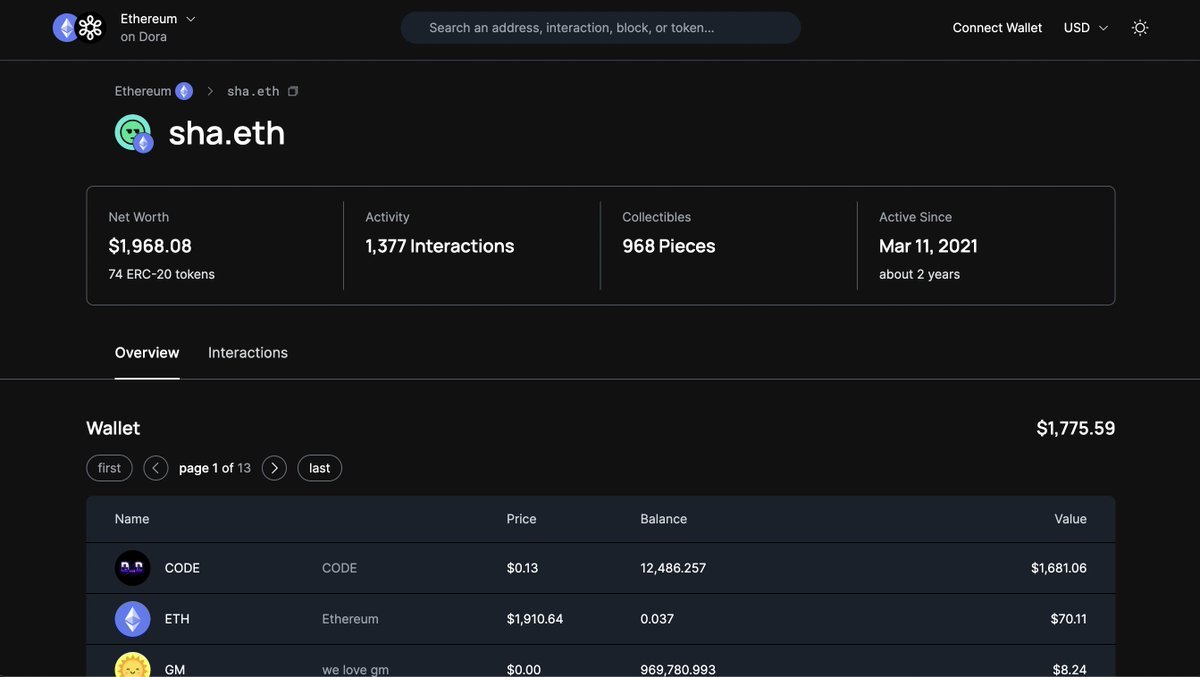Switch to the Interactions tab
The width and height of the screenshot is (1200, 677).
tap(248, 353)
